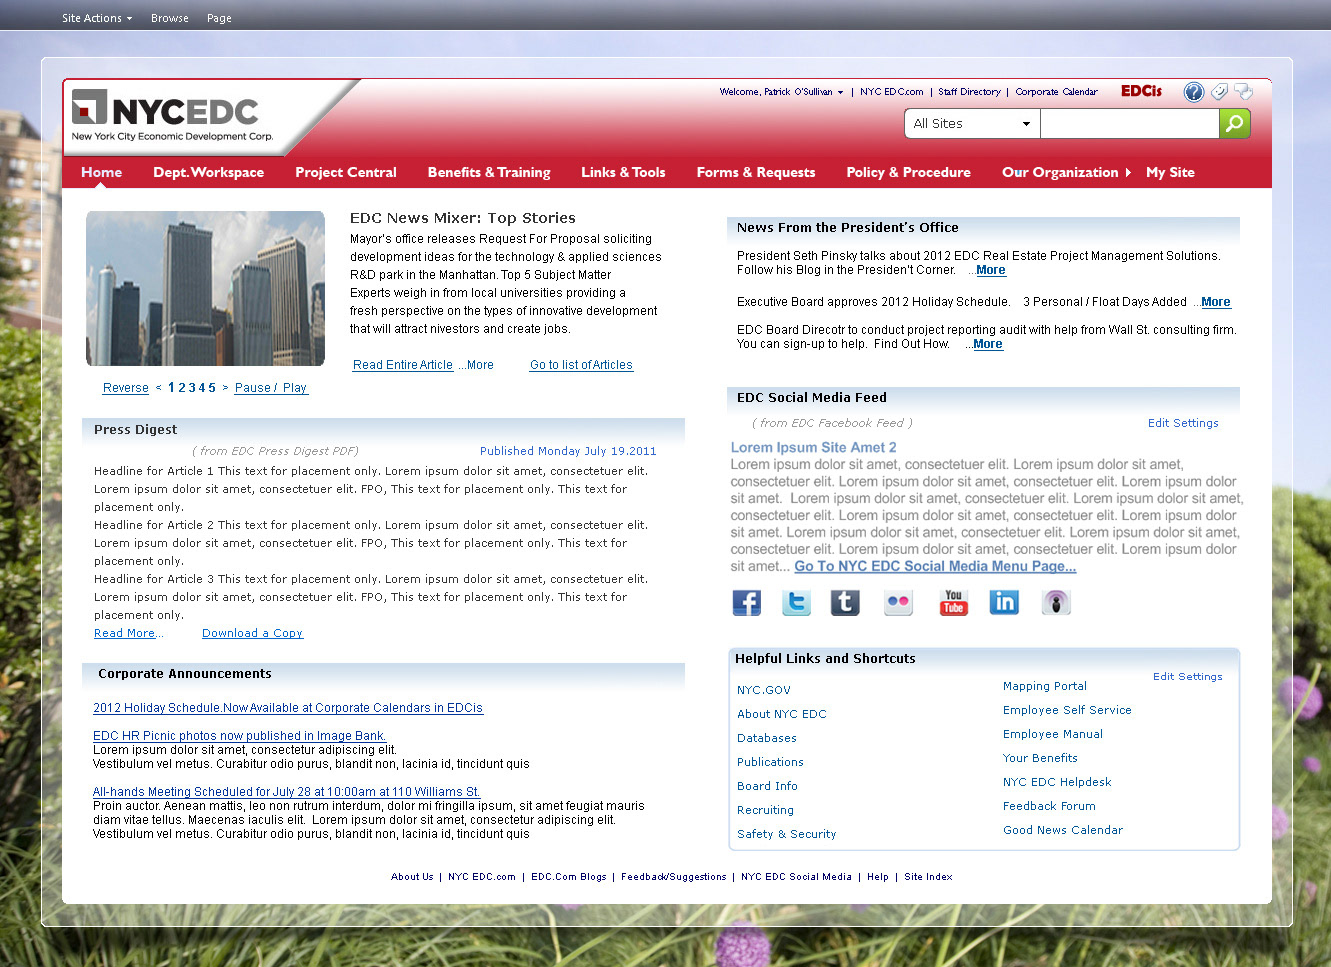The image size is (1331, 967).
Task: Click Staff Directory header link
Action: (969, 92)
